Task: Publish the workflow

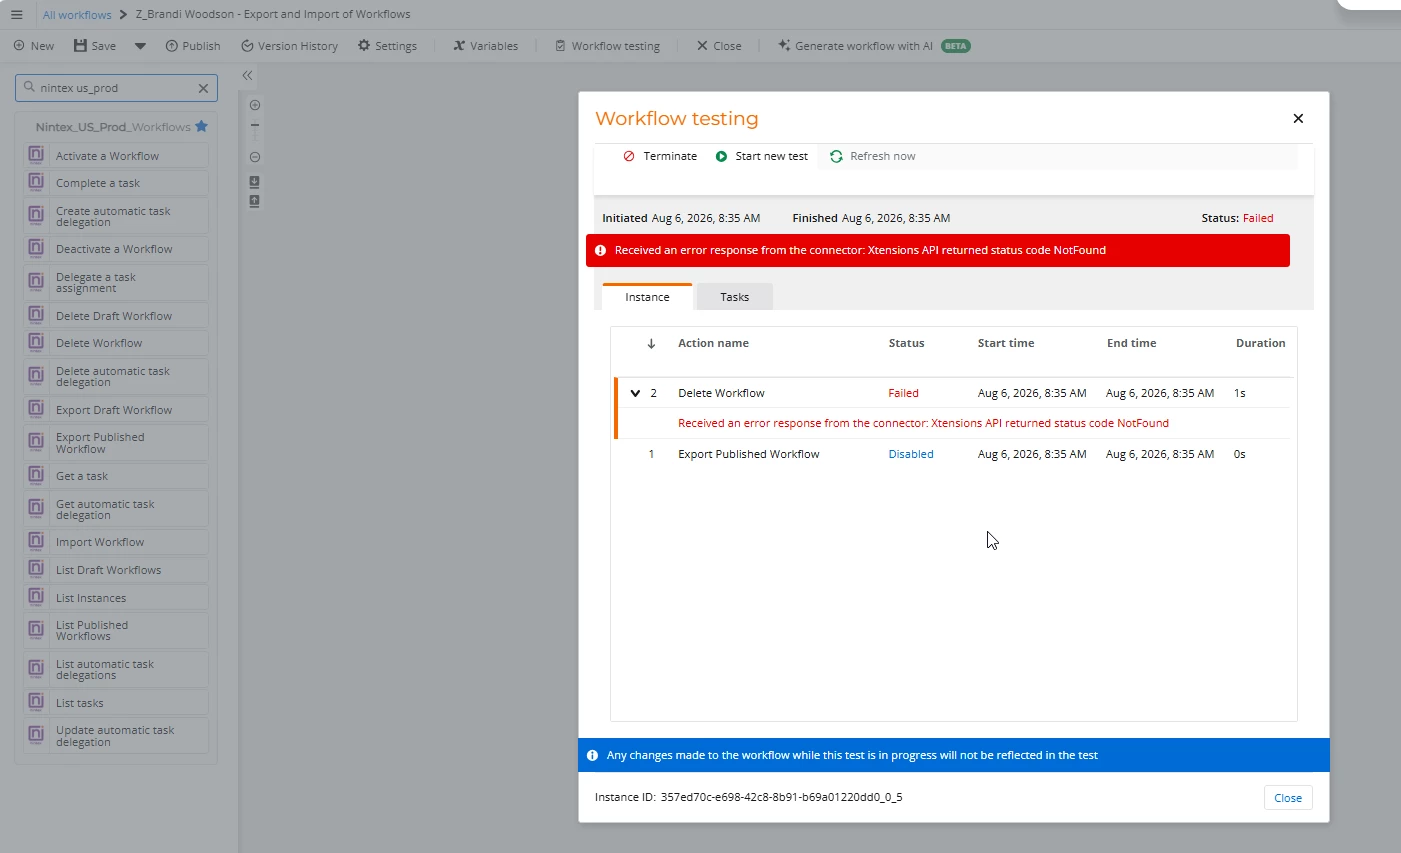Action: (193, 46)
